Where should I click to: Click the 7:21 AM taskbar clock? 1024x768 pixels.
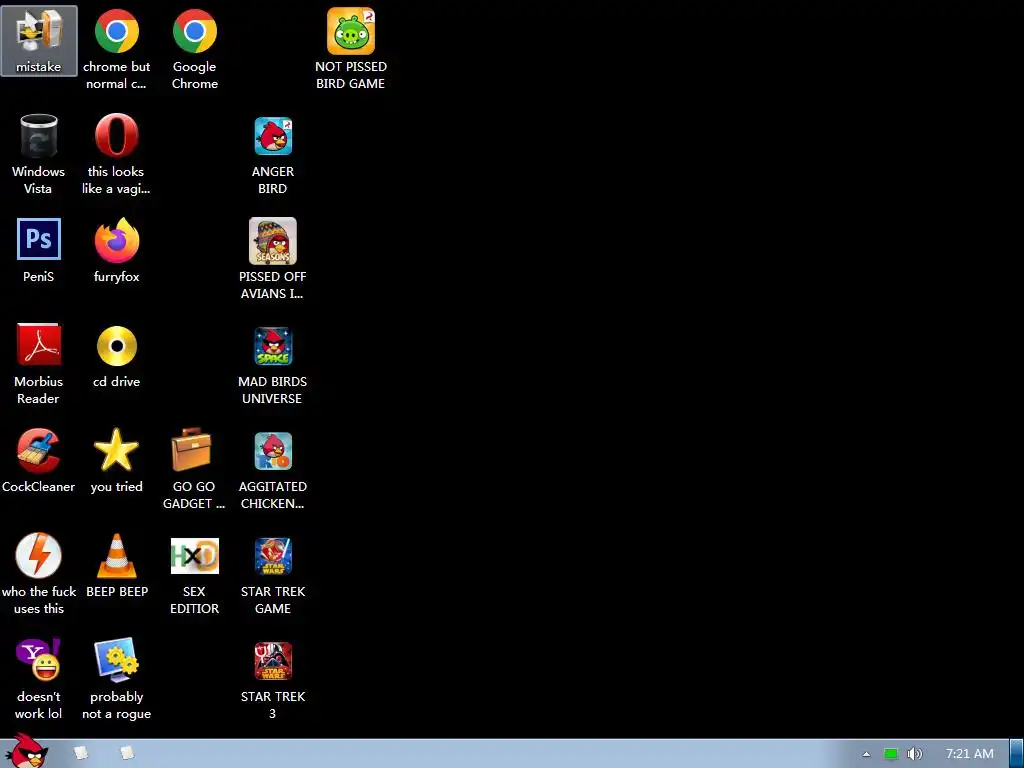[970, 754]
